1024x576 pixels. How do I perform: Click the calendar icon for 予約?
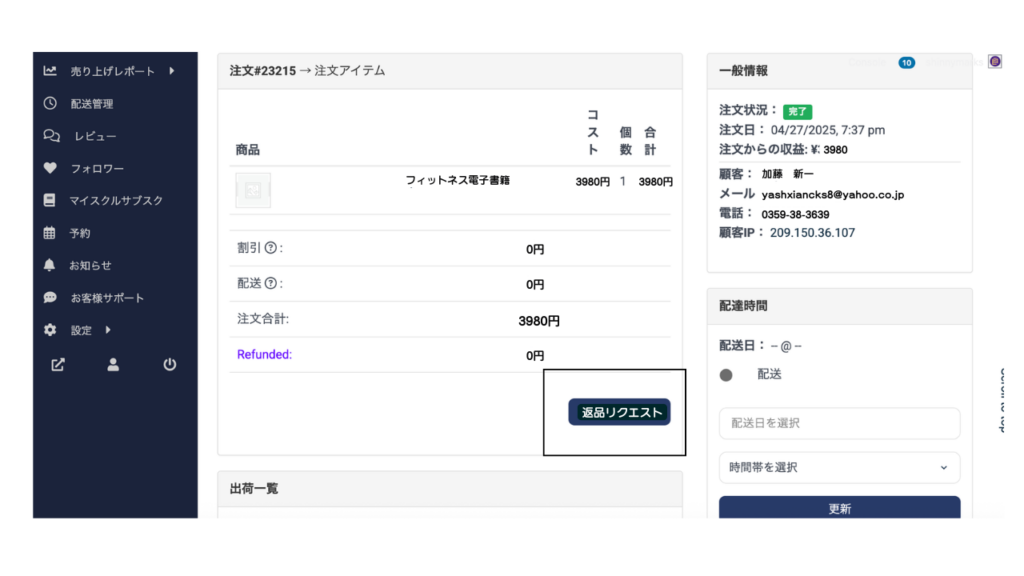[x=50, y=232]
